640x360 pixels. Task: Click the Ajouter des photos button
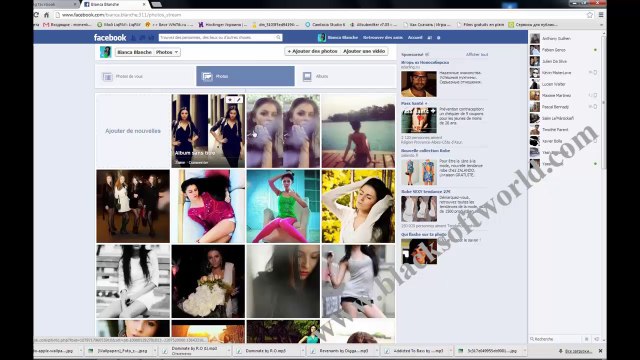coord(312,51)
